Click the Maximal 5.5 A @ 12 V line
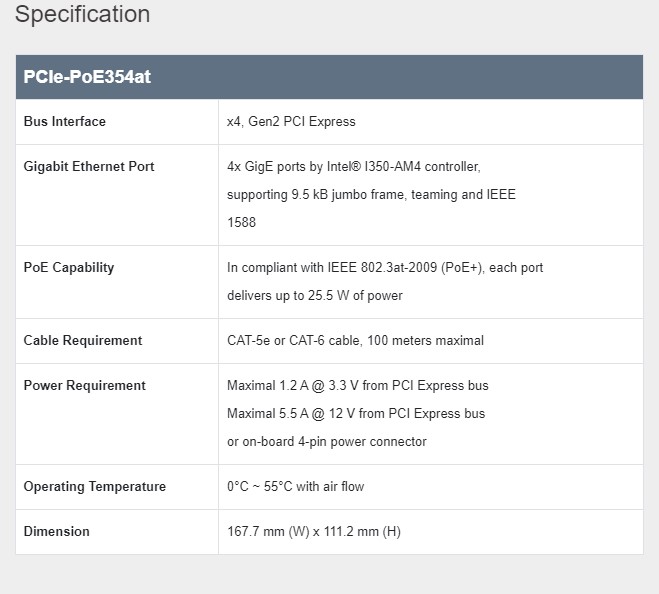This screenshot has width=659, height=594. click(356, 414)
